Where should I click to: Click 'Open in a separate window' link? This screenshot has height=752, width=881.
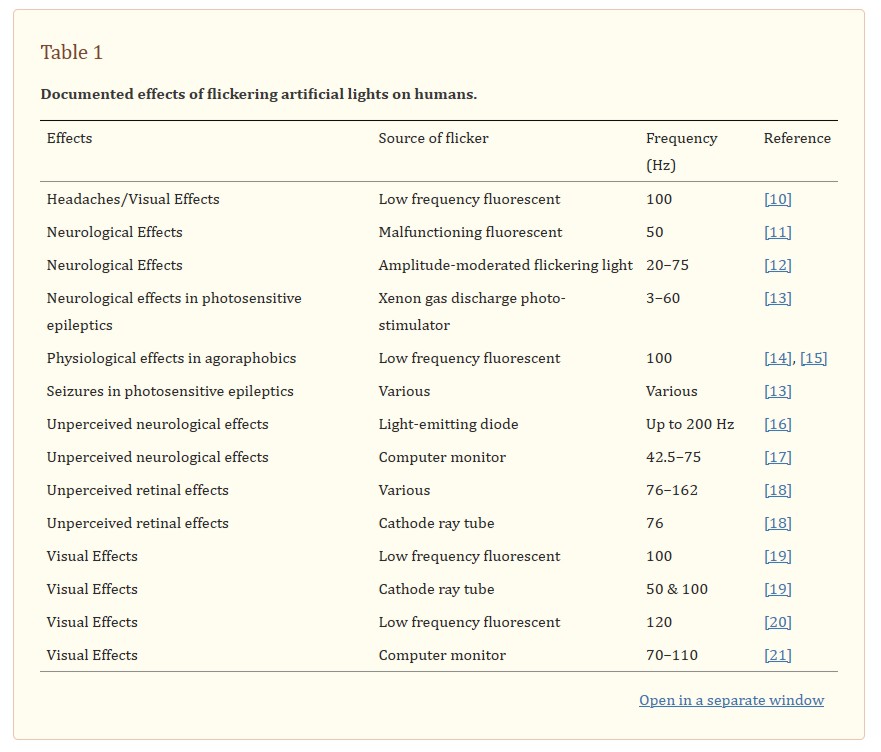coord(732,700)
